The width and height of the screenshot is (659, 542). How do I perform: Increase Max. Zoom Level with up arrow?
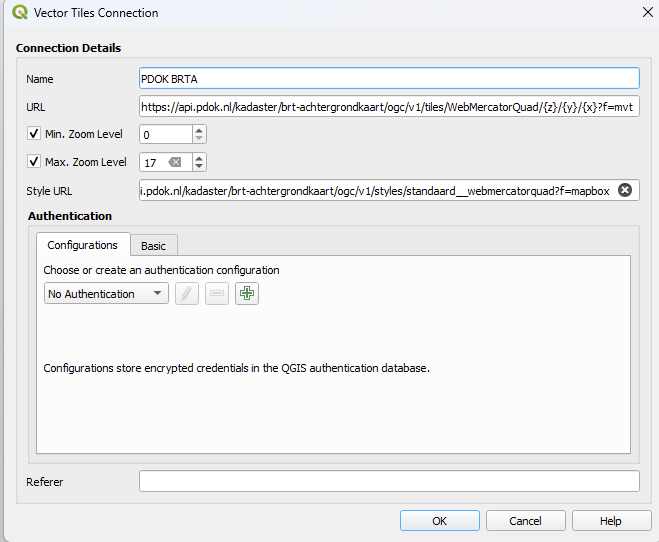[199, 158]
